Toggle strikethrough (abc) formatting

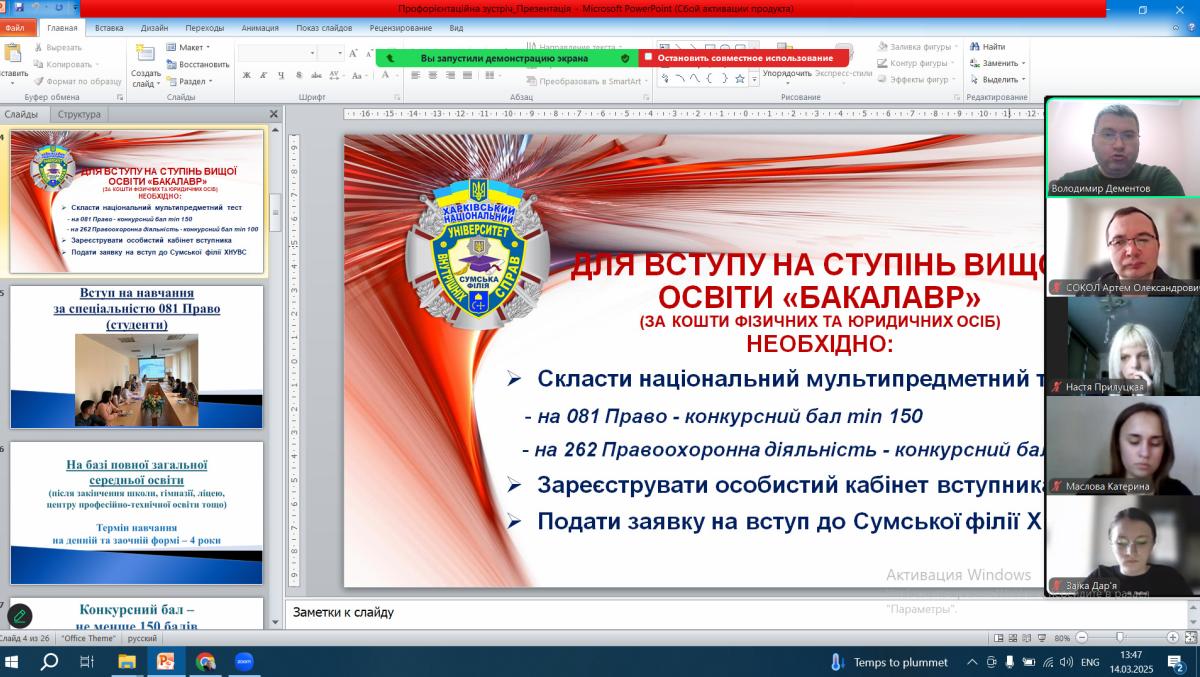(318, 75)
